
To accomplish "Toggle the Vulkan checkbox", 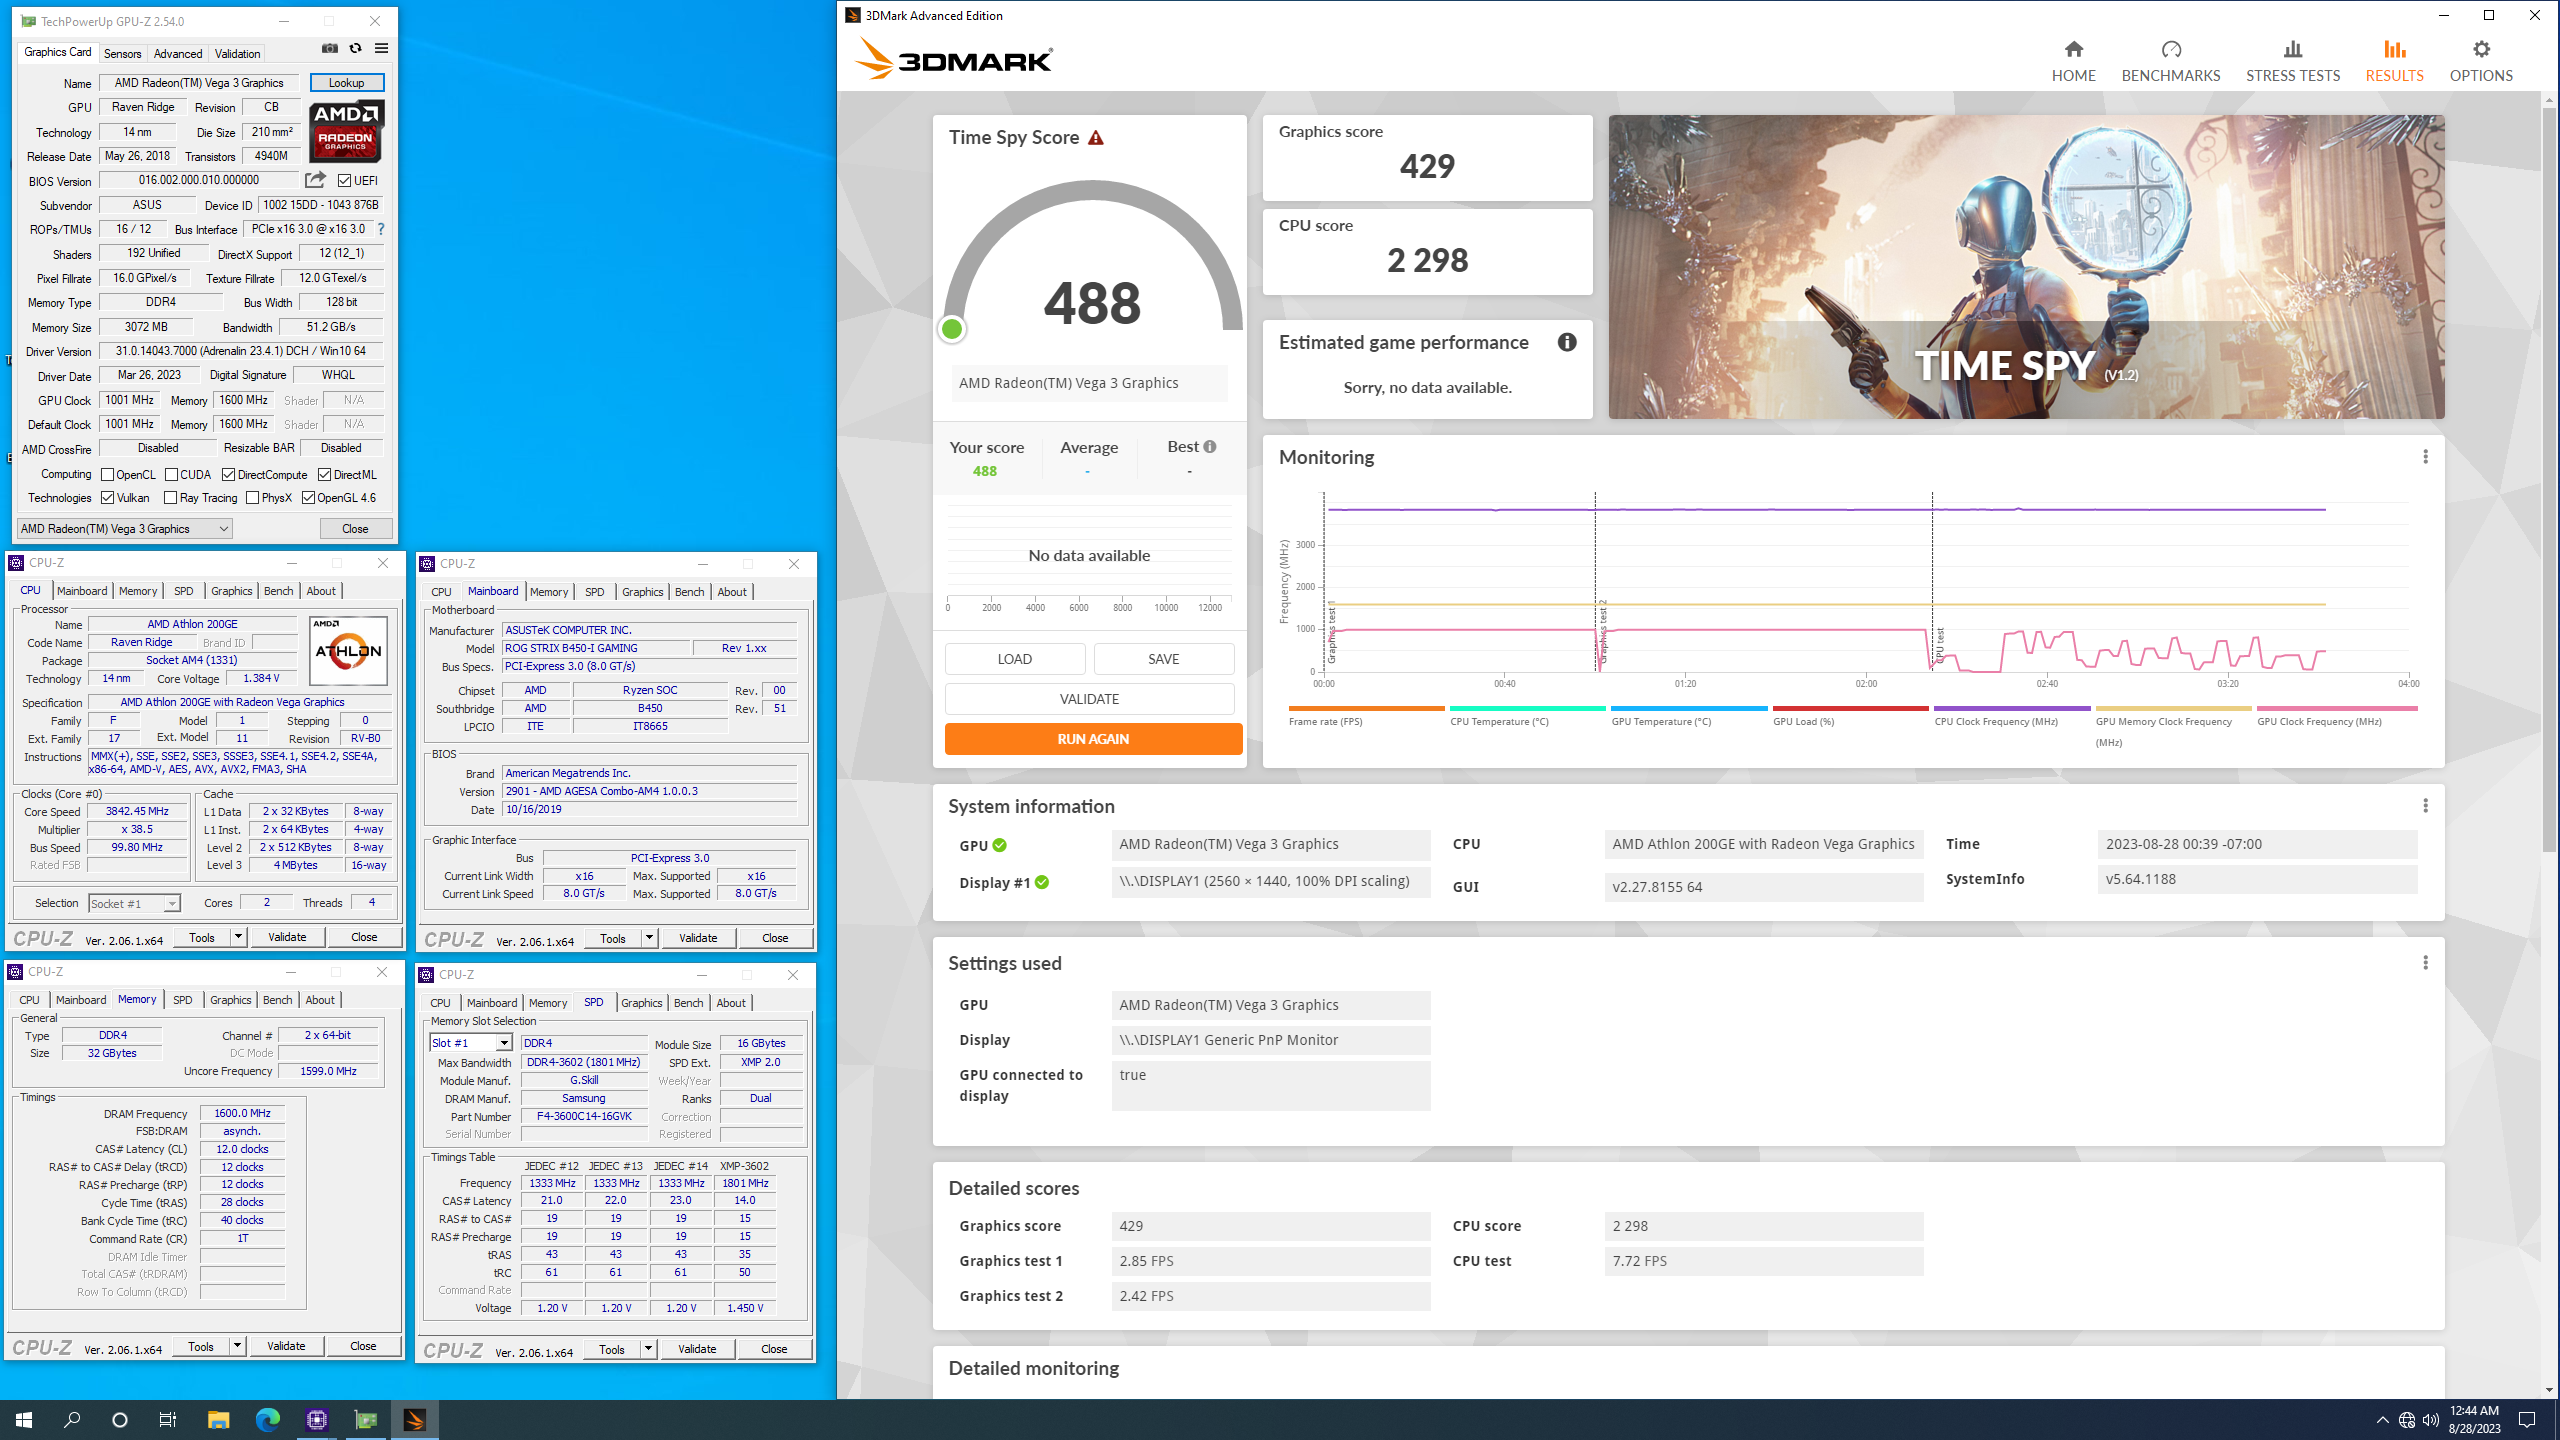I will 107,498.
